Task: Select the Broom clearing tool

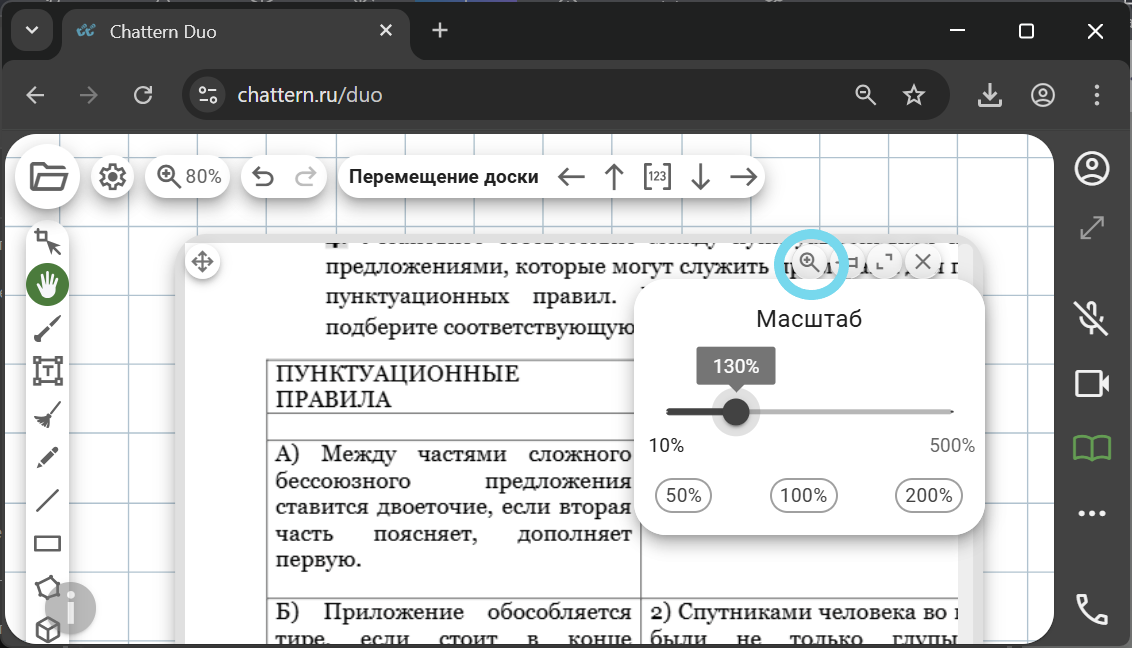Action: pos(46,414)
